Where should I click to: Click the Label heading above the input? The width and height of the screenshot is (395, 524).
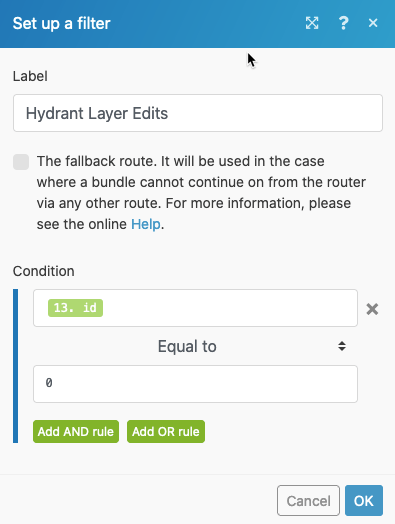coord(30,76)
